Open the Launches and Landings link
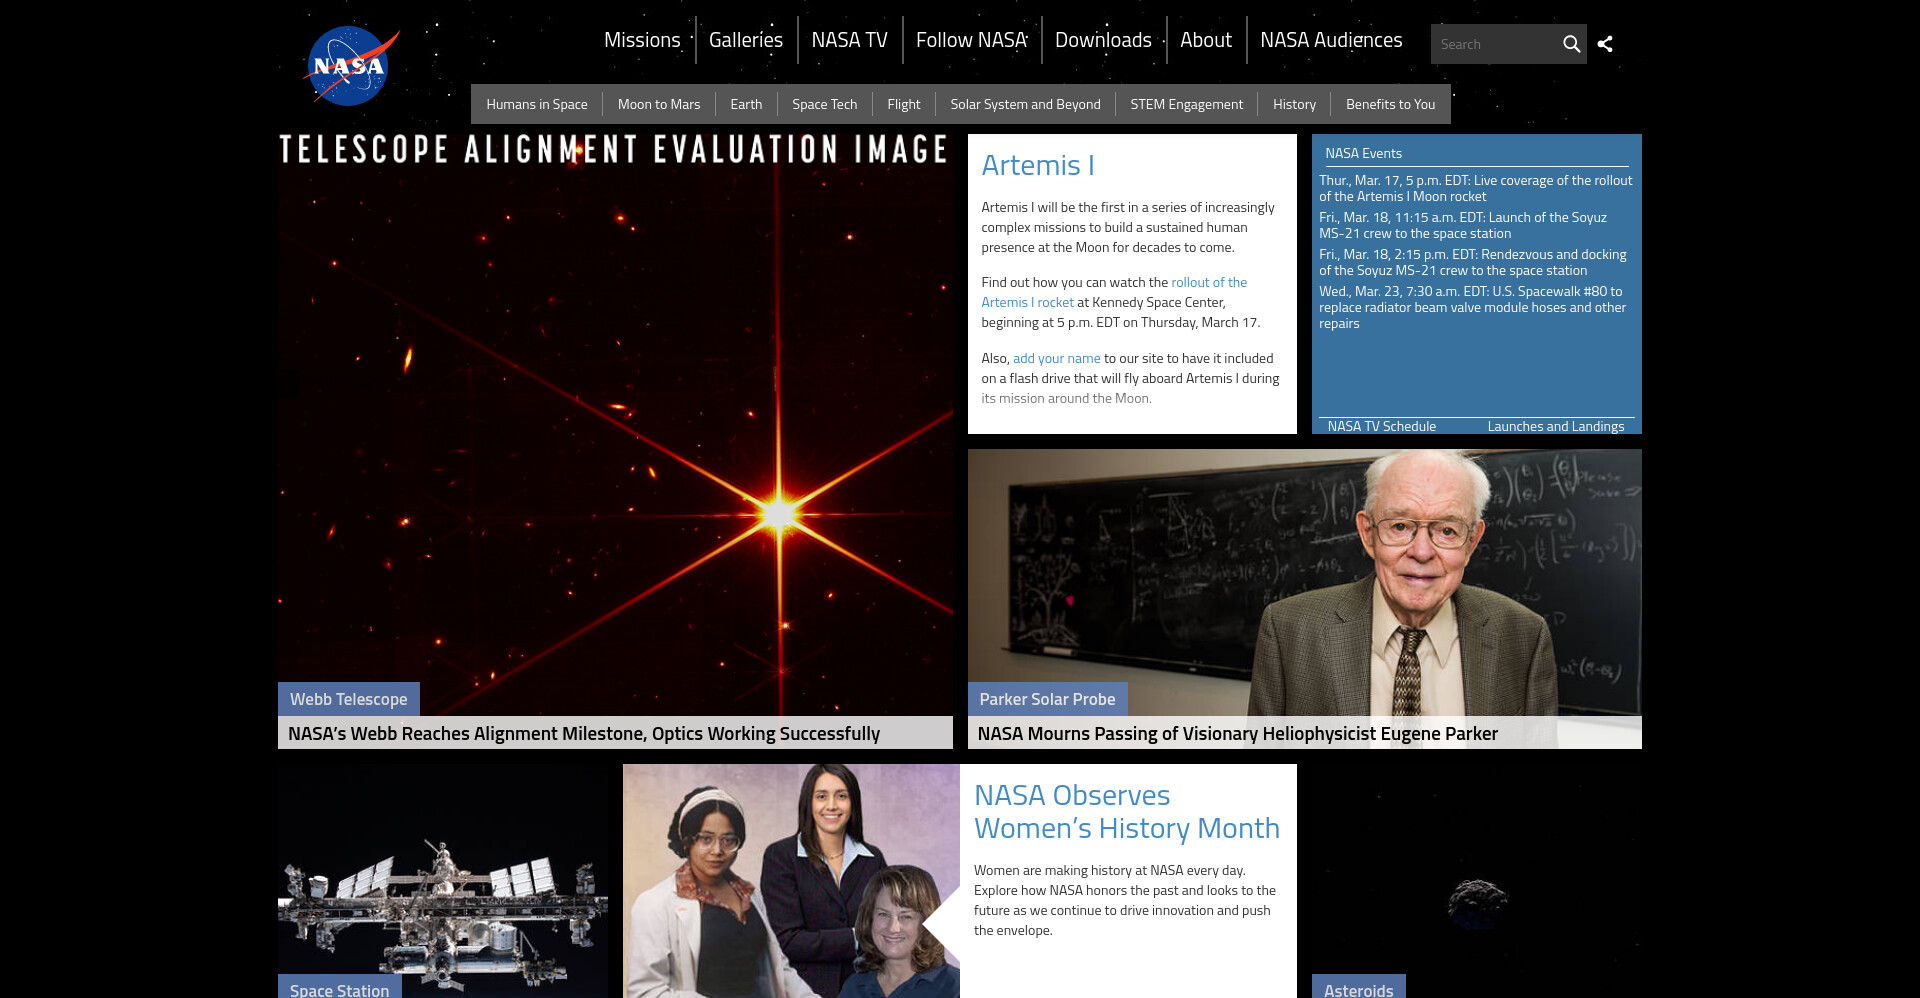The width and height of the screenshot is (1920, 998). pos(1555,426)
